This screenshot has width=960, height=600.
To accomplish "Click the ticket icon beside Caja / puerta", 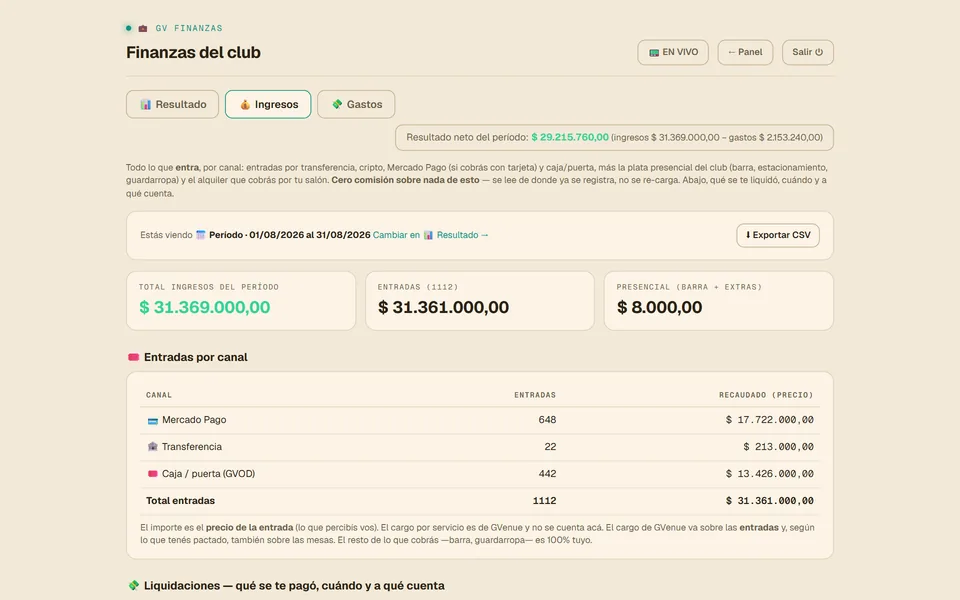I will [152, 474].
